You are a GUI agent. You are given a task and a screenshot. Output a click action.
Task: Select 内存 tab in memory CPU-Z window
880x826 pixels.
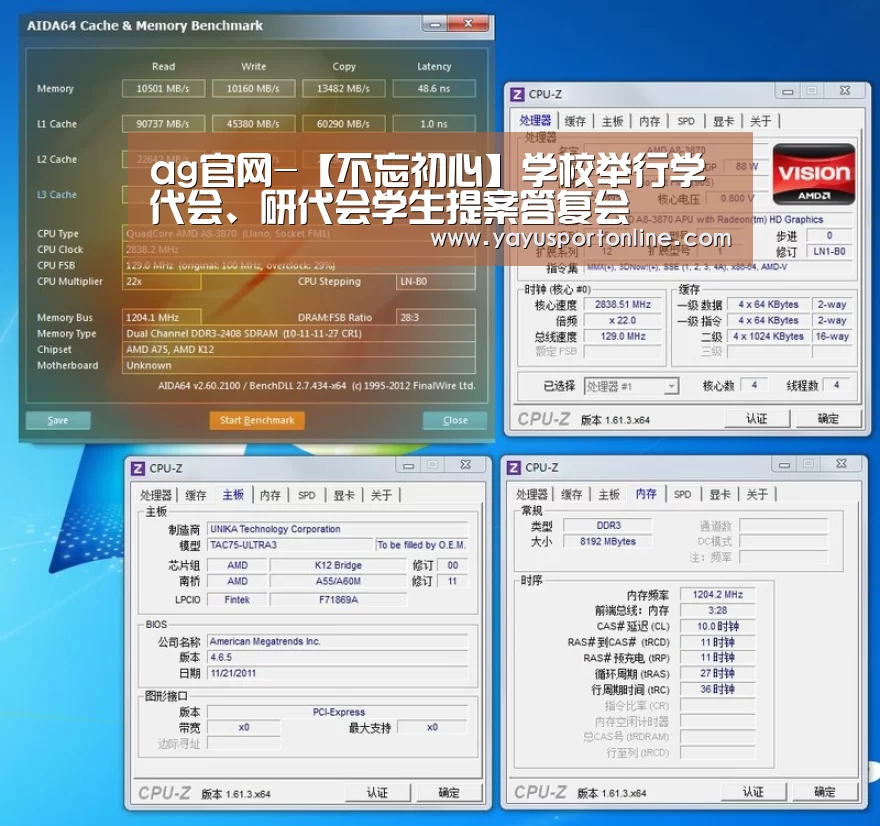point(646,494)
